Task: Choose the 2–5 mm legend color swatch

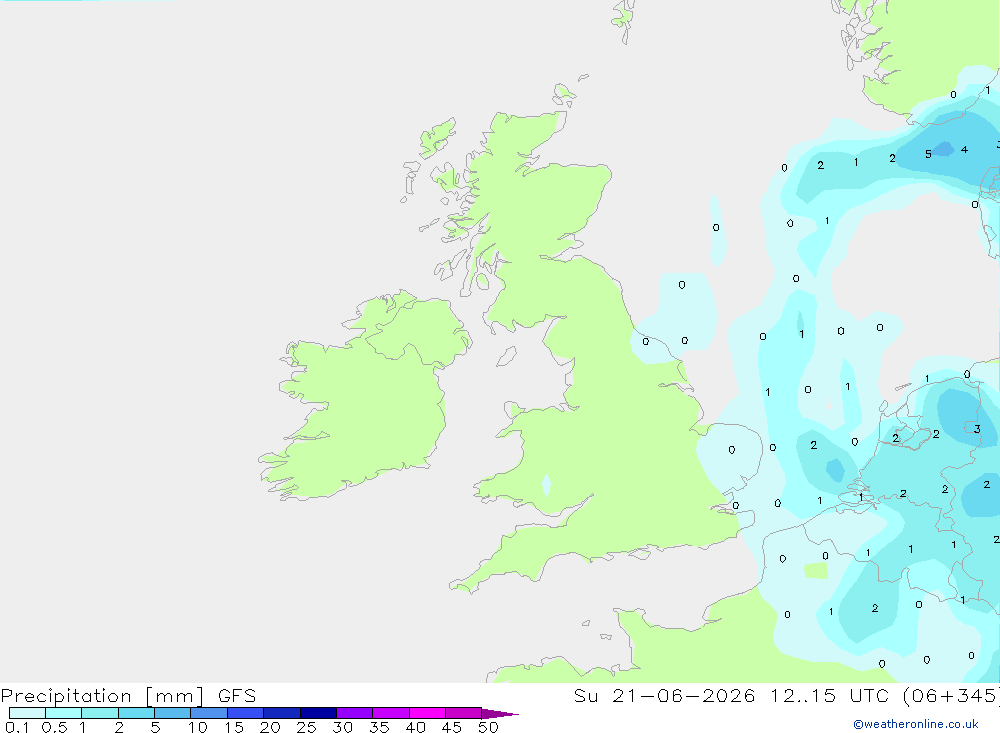Action: coord(136,713)
